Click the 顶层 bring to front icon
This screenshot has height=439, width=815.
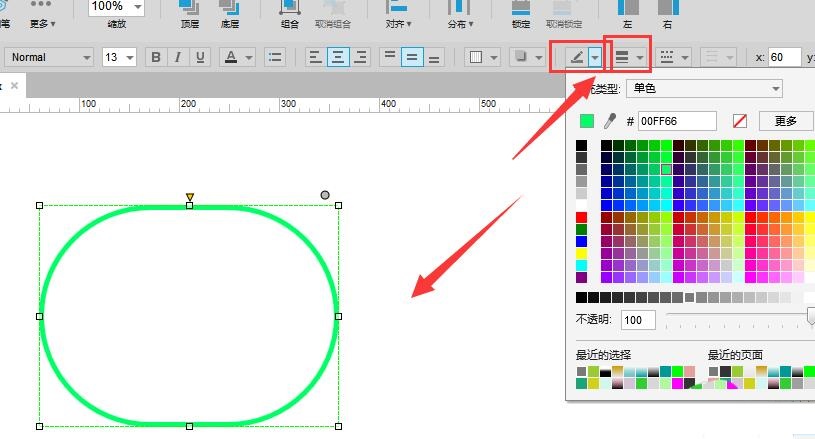pyautogui.click(x=189, y=12)
